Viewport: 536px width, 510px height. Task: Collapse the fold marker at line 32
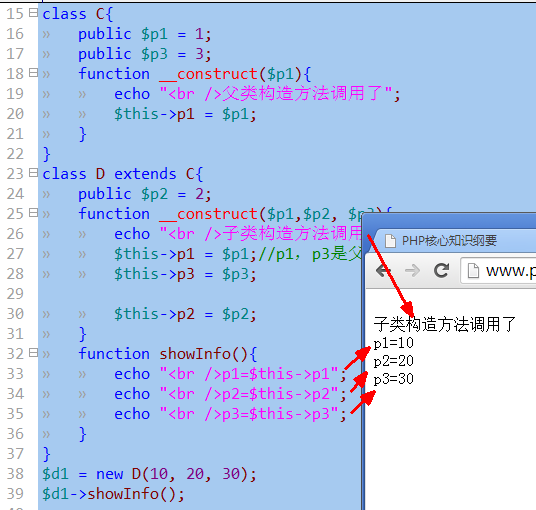33,352
